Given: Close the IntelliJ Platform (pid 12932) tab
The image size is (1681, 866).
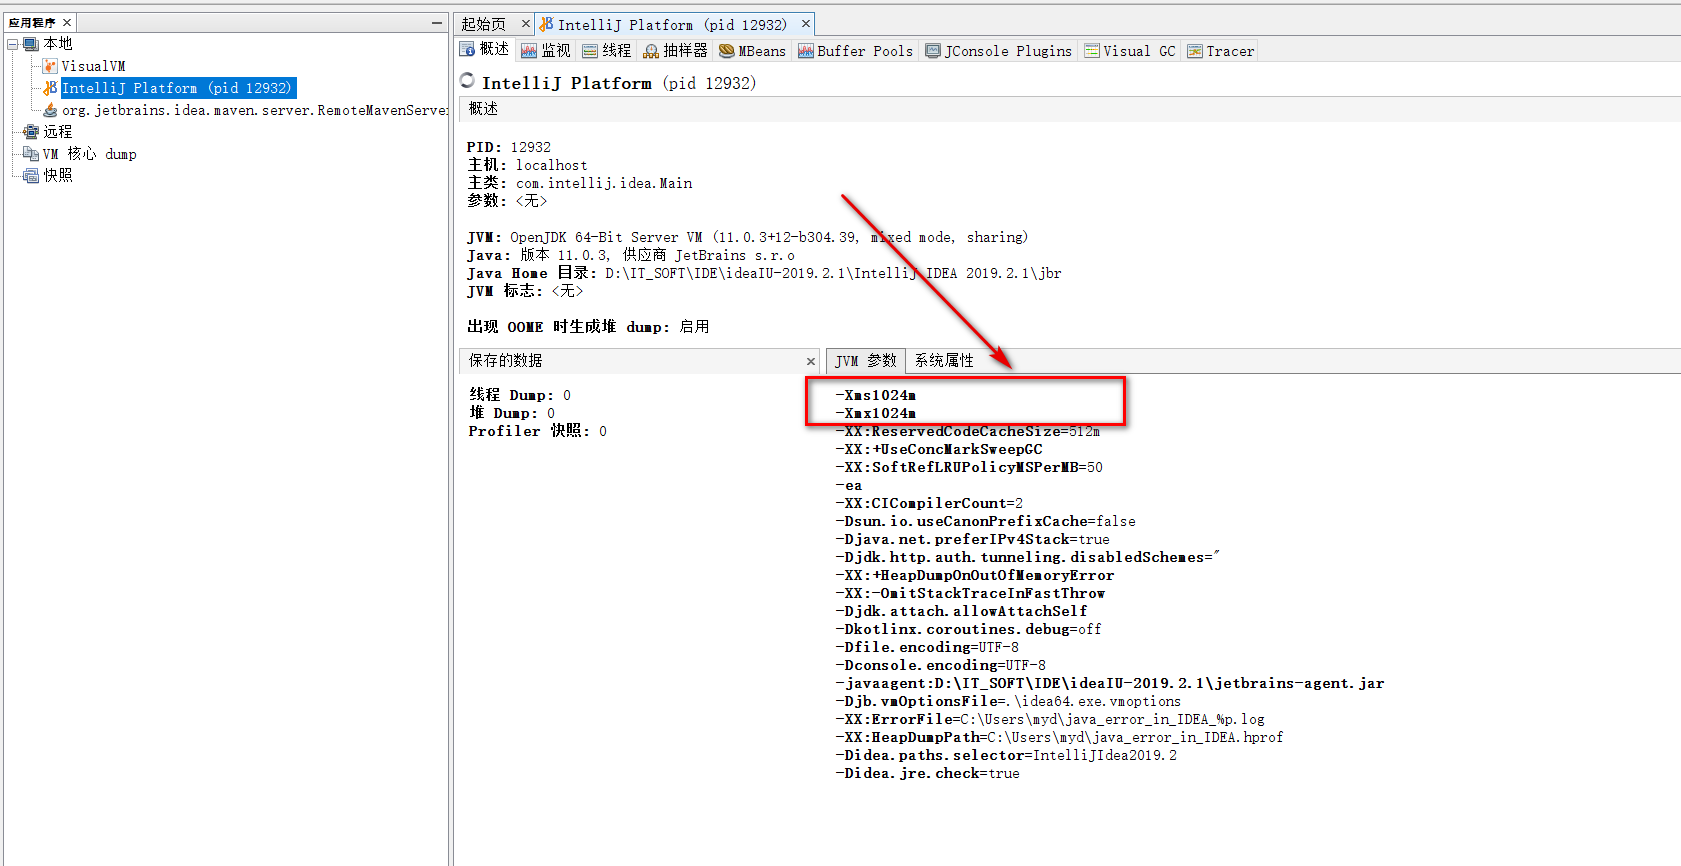Looking at the screenshot, I should [805, 23].
